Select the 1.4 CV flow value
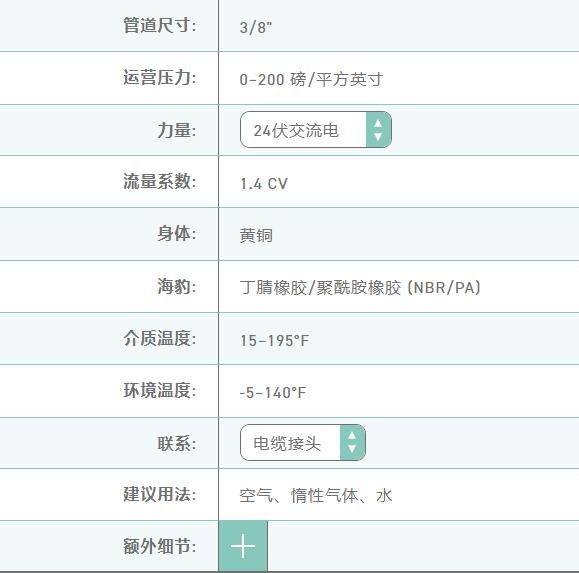This screenshot has height=573, width=579. coord(264,183)
